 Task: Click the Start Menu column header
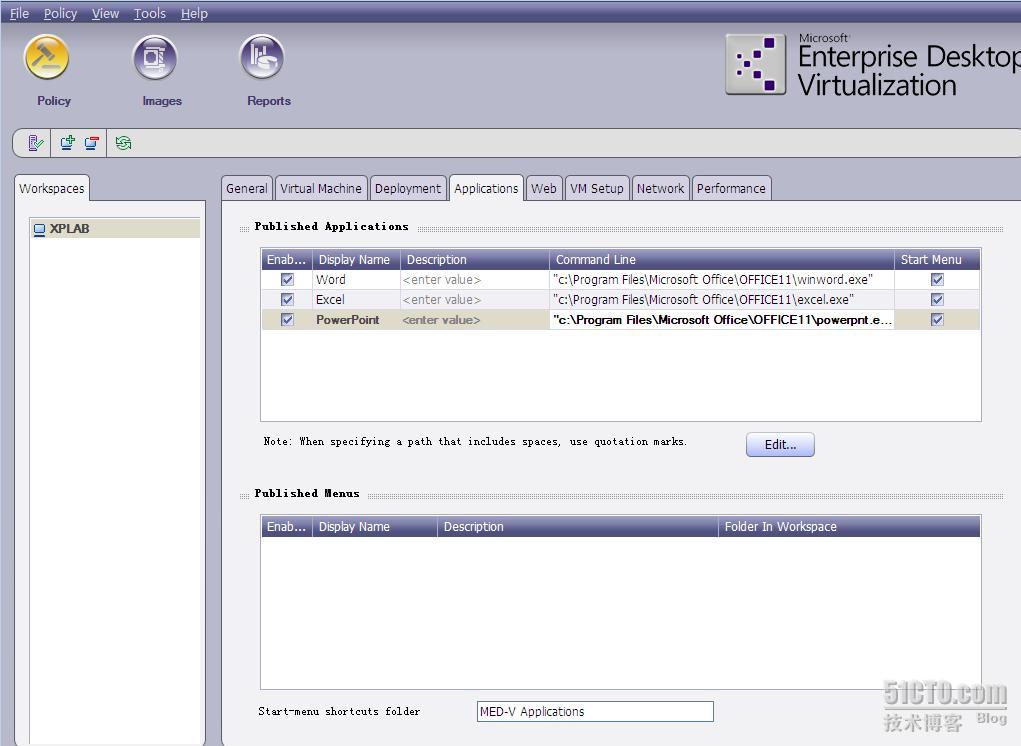(x=937, y=259)
